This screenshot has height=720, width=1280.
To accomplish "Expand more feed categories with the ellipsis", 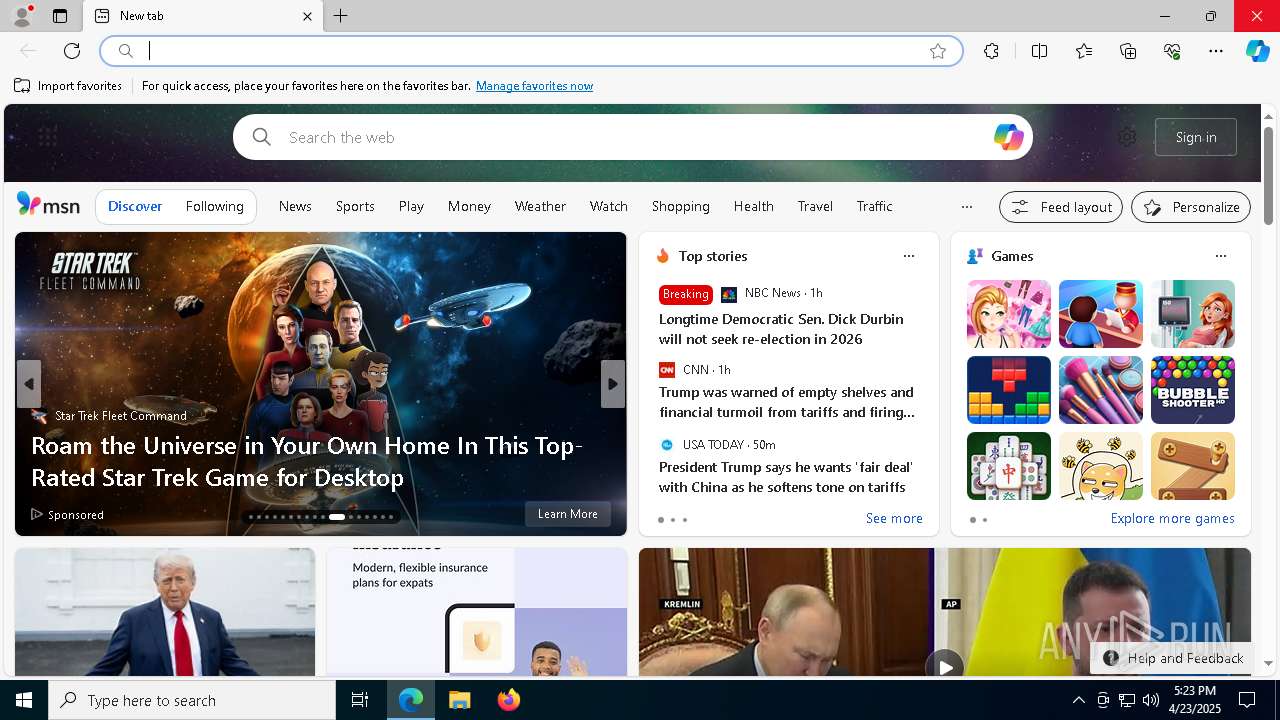I will coord(966,207).
